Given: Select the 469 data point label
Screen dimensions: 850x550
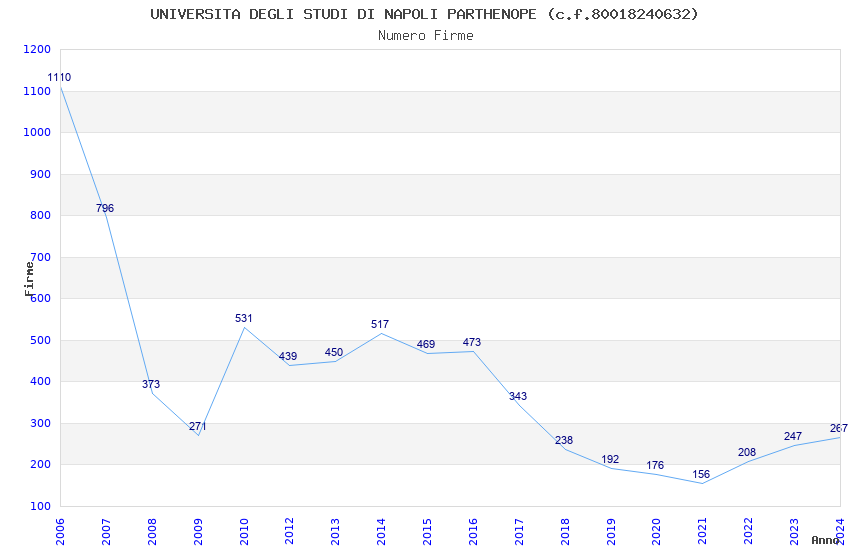Looking at the screenshot, I should tap(426, 344).
